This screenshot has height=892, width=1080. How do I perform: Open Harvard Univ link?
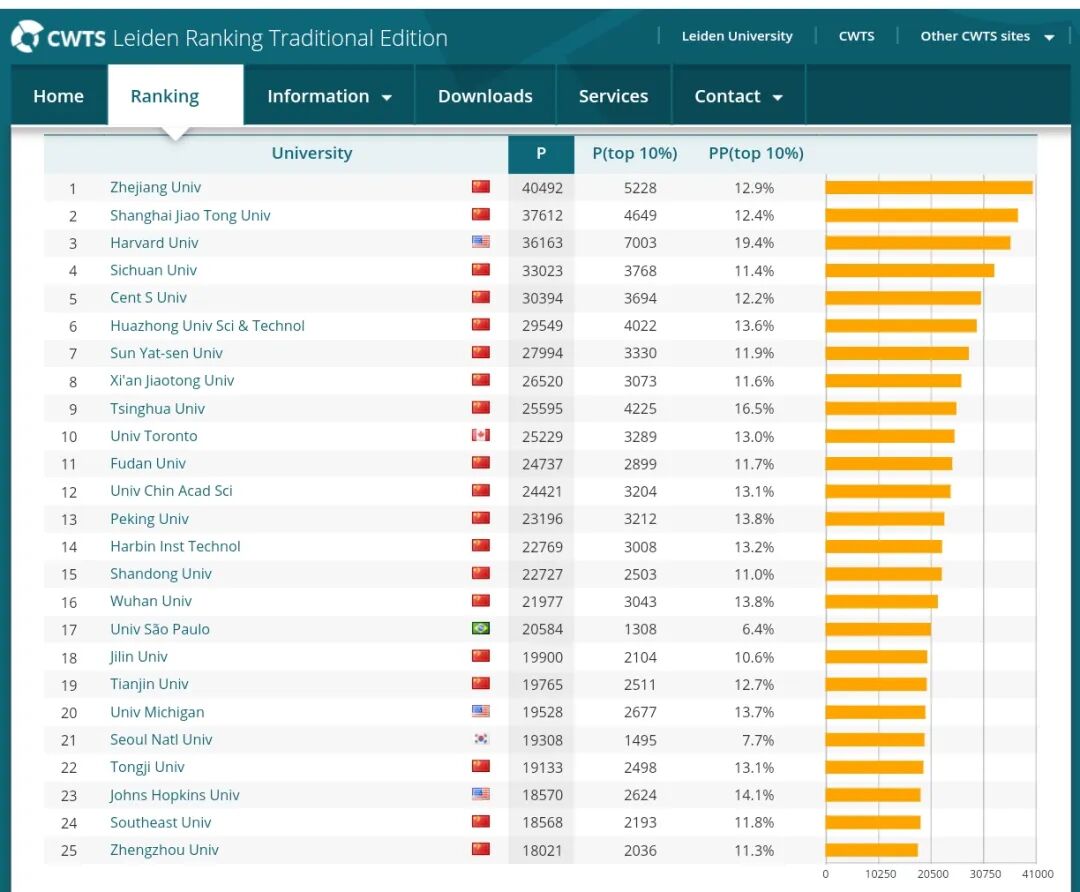[154, 242]
